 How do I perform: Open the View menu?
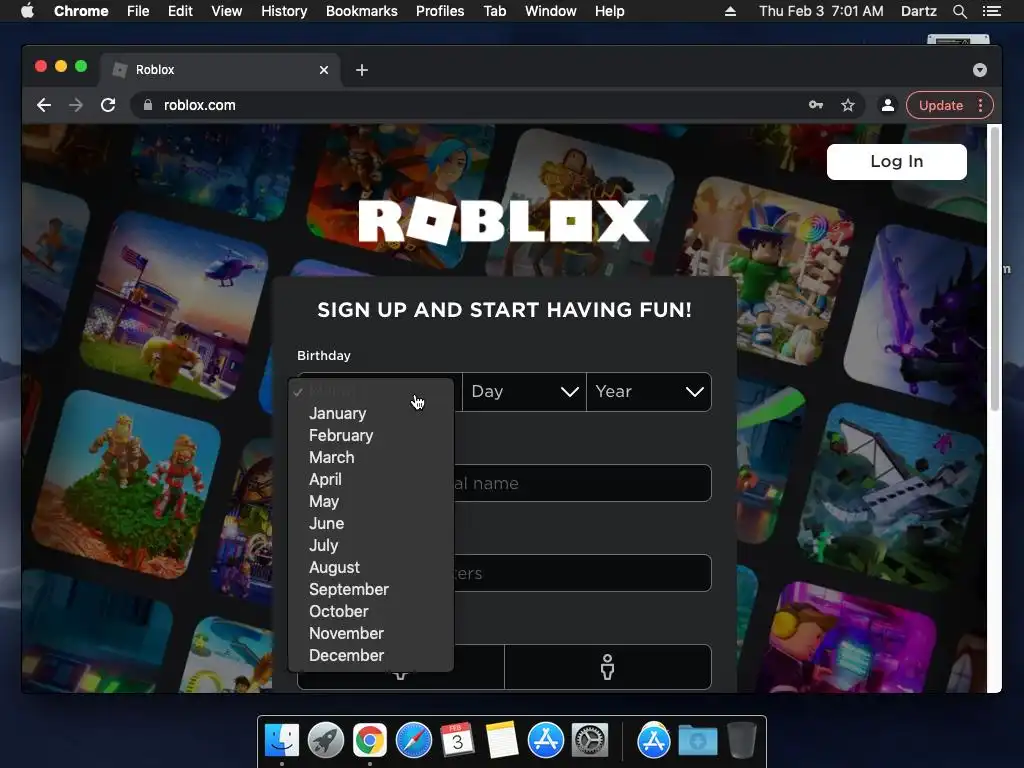[x=227, y=11]
